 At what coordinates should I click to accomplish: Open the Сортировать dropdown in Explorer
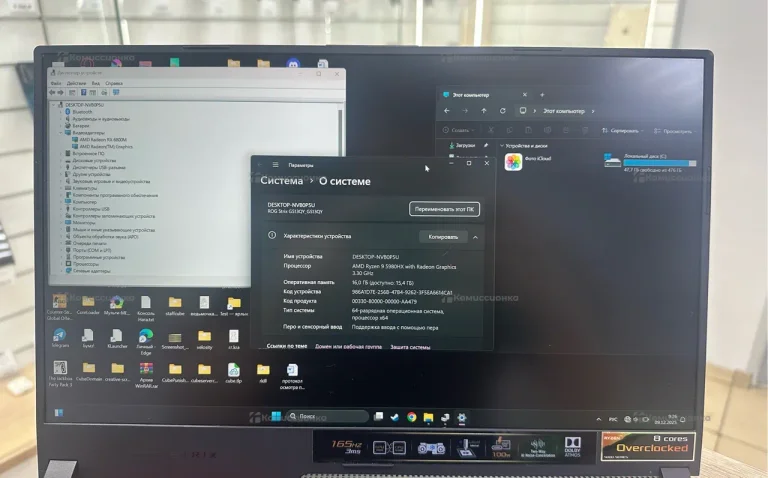tap(623, 131)
